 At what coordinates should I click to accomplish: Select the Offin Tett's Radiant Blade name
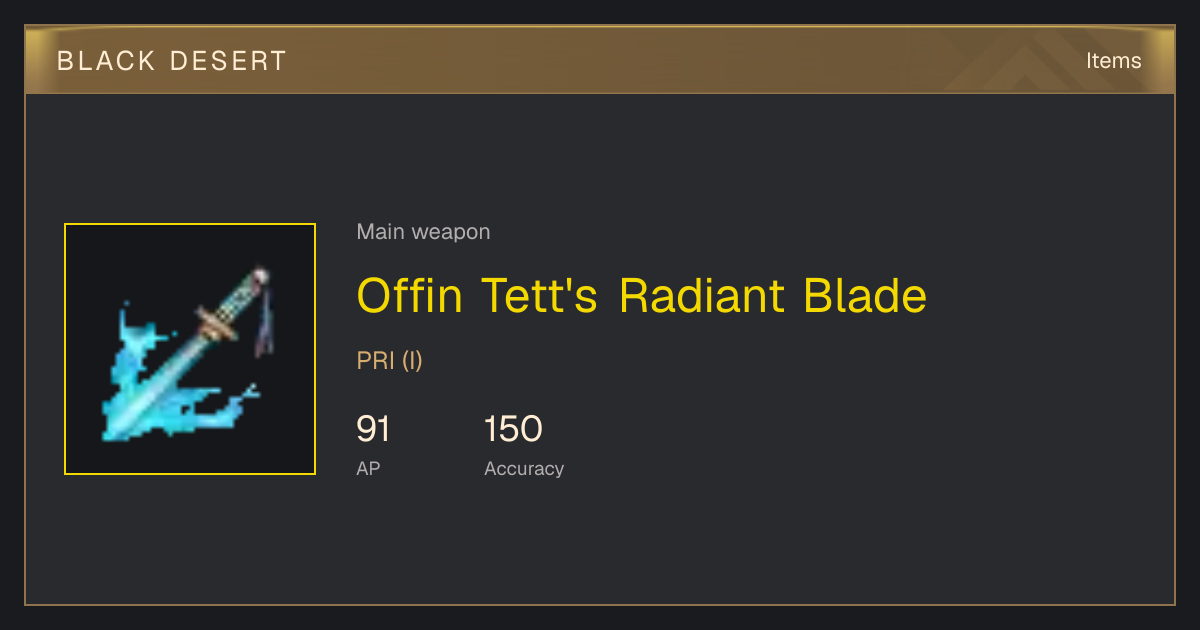(642, 296)
